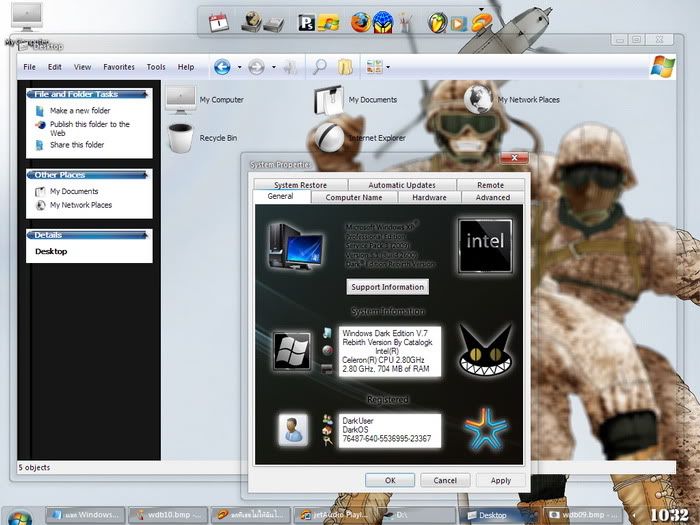This screenshot has height=525, width=700.
Task: Close the System Properties dialog
Action: pyautogui.click(x=514, y=158)
